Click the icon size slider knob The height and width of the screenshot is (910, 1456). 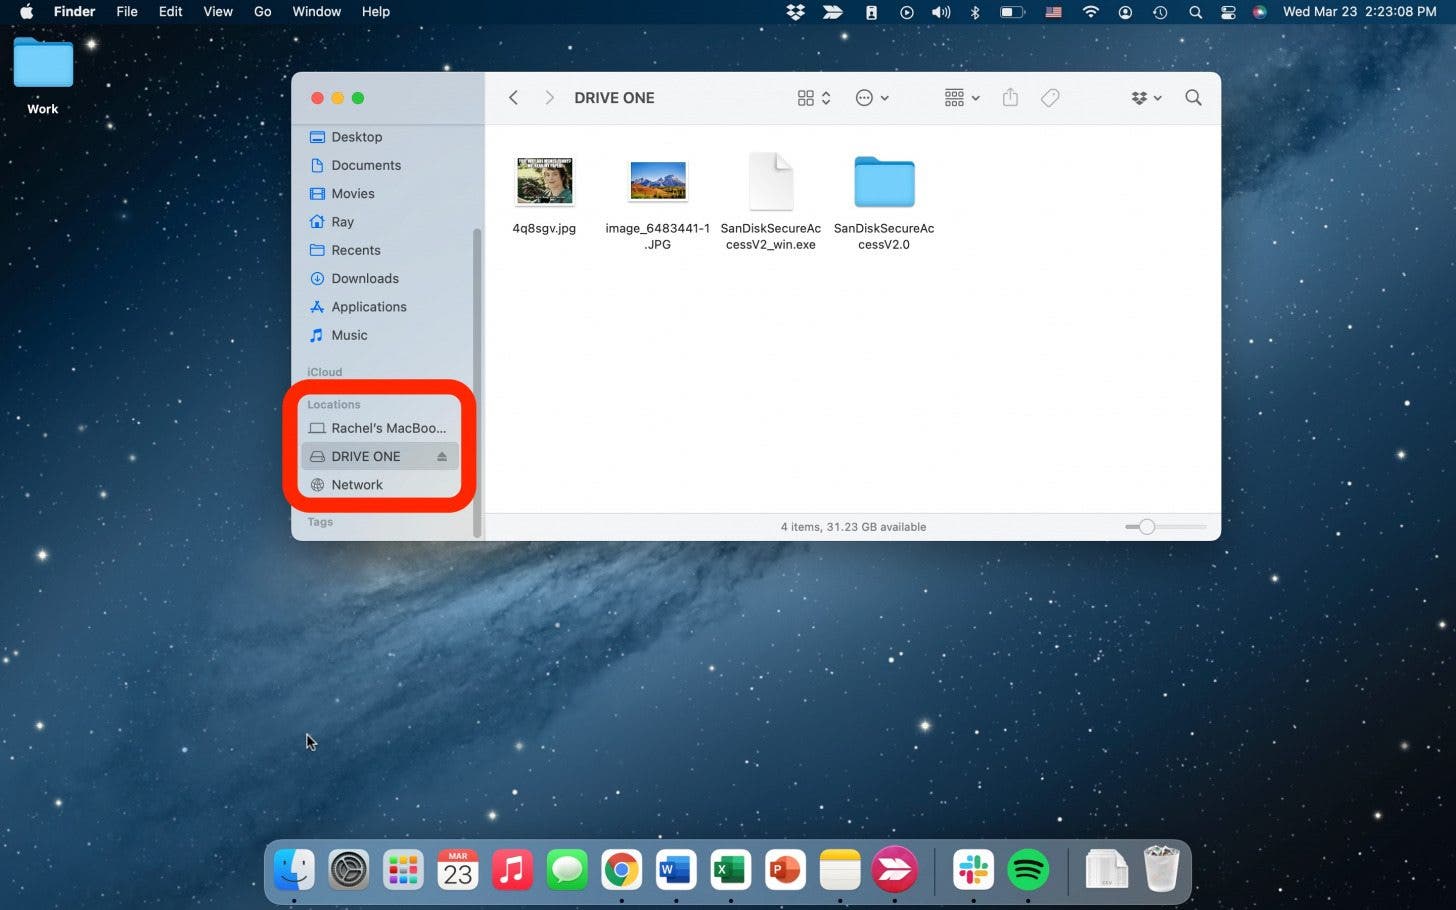click(1147, 527)
